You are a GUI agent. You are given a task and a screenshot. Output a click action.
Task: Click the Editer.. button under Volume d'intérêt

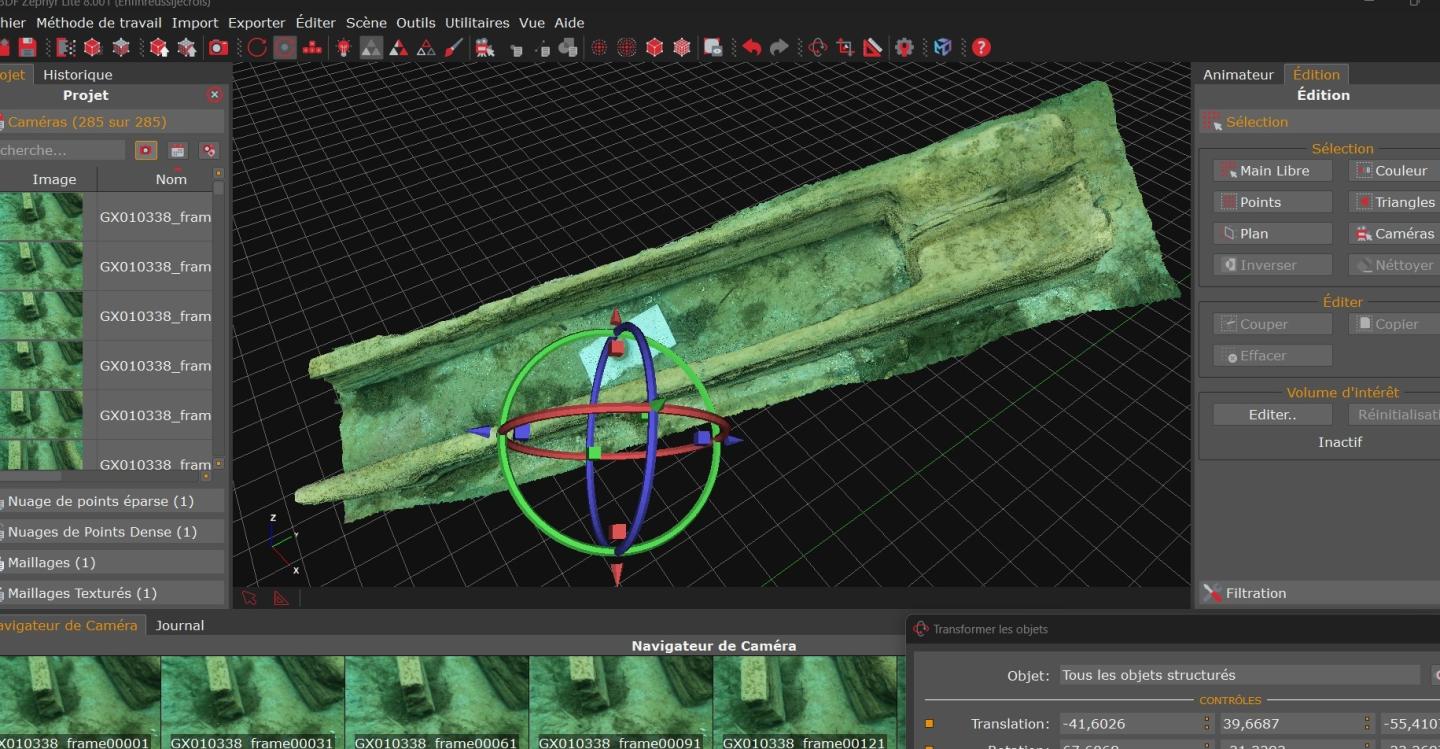[1272, 415]
